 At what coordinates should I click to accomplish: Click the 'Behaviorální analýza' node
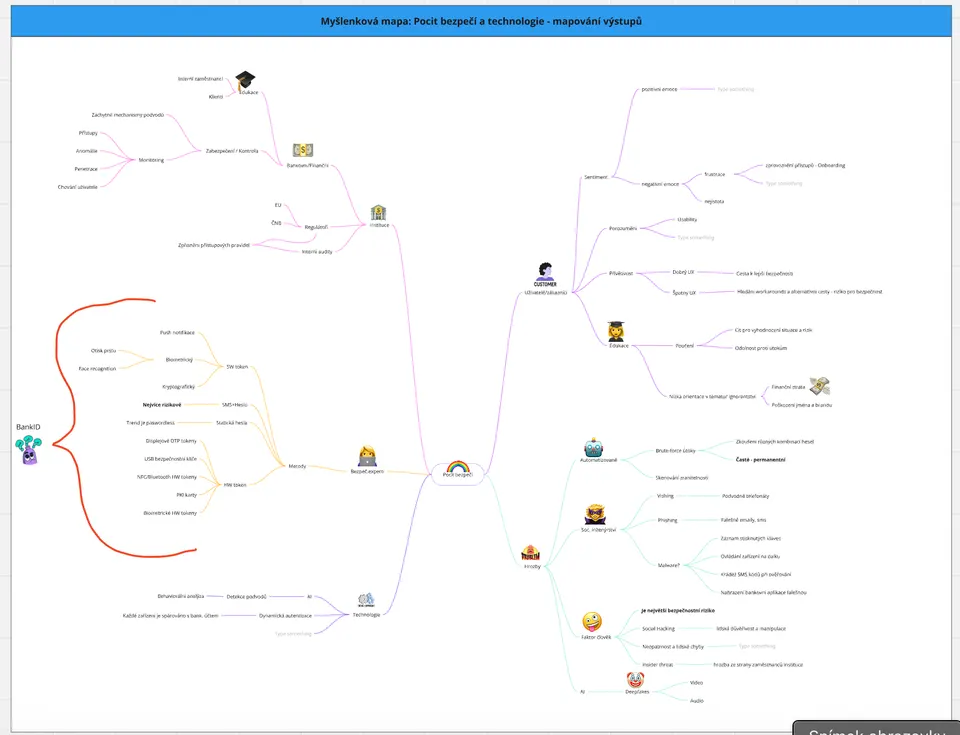coord(181,596)
